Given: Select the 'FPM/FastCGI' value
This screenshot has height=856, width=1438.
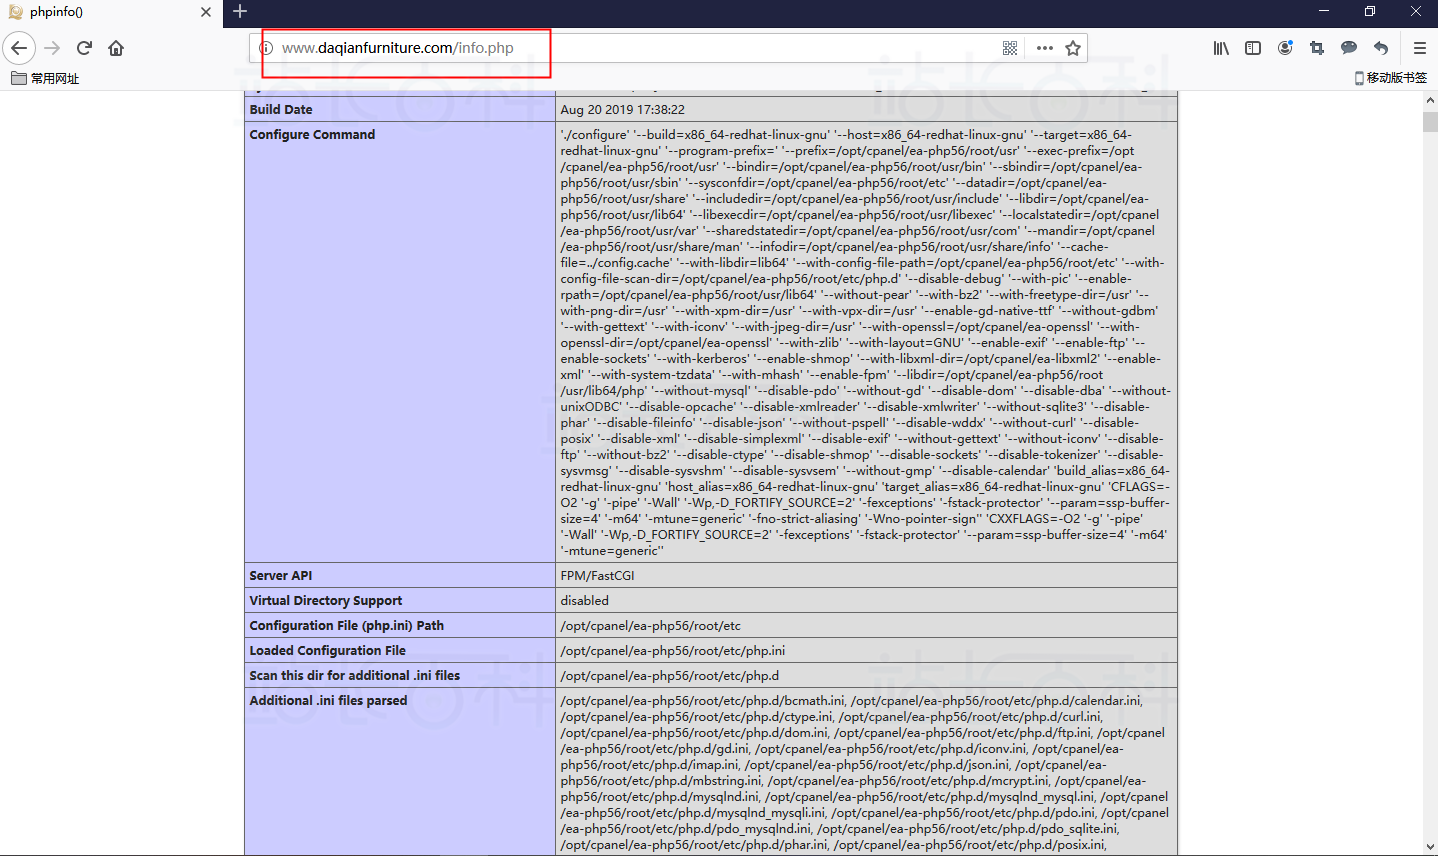Looking at the screenshot, I should coord(597,576).
